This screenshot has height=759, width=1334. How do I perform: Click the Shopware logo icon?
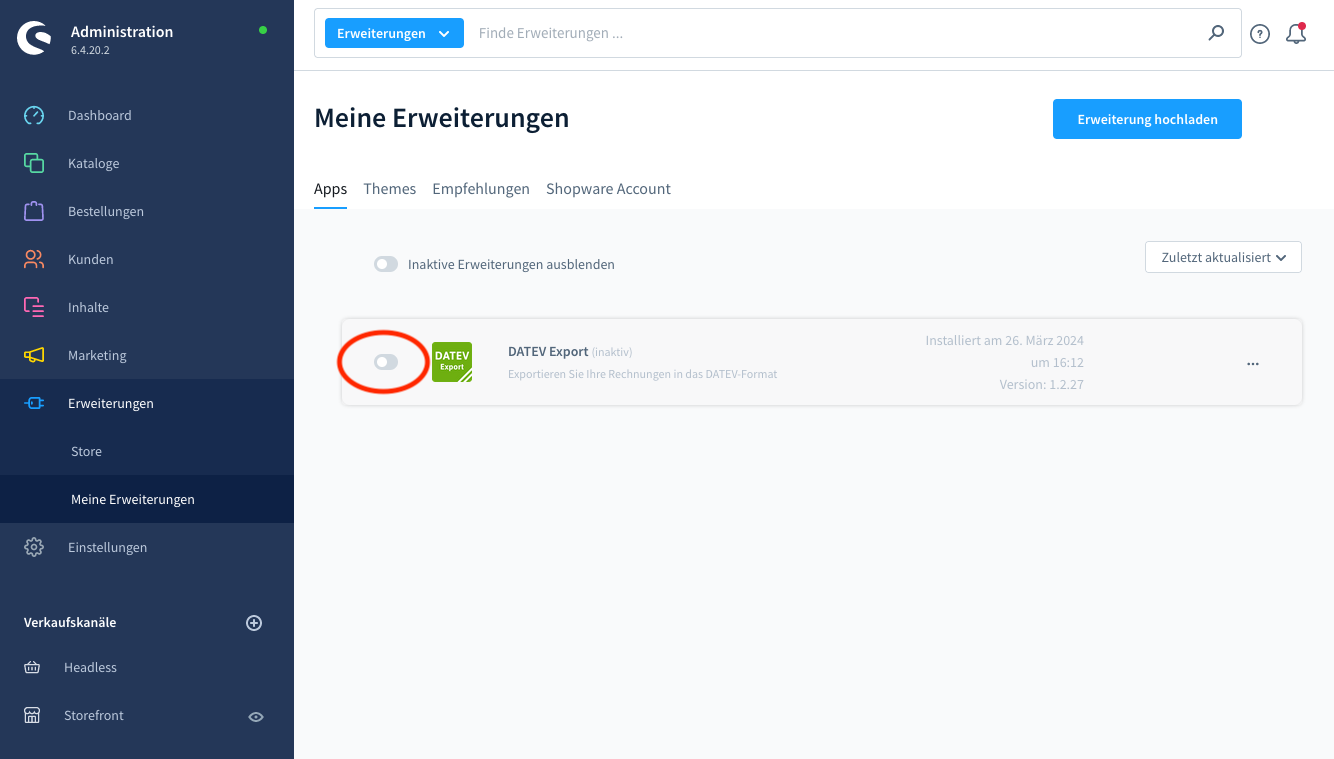click(x=34, y=39)
